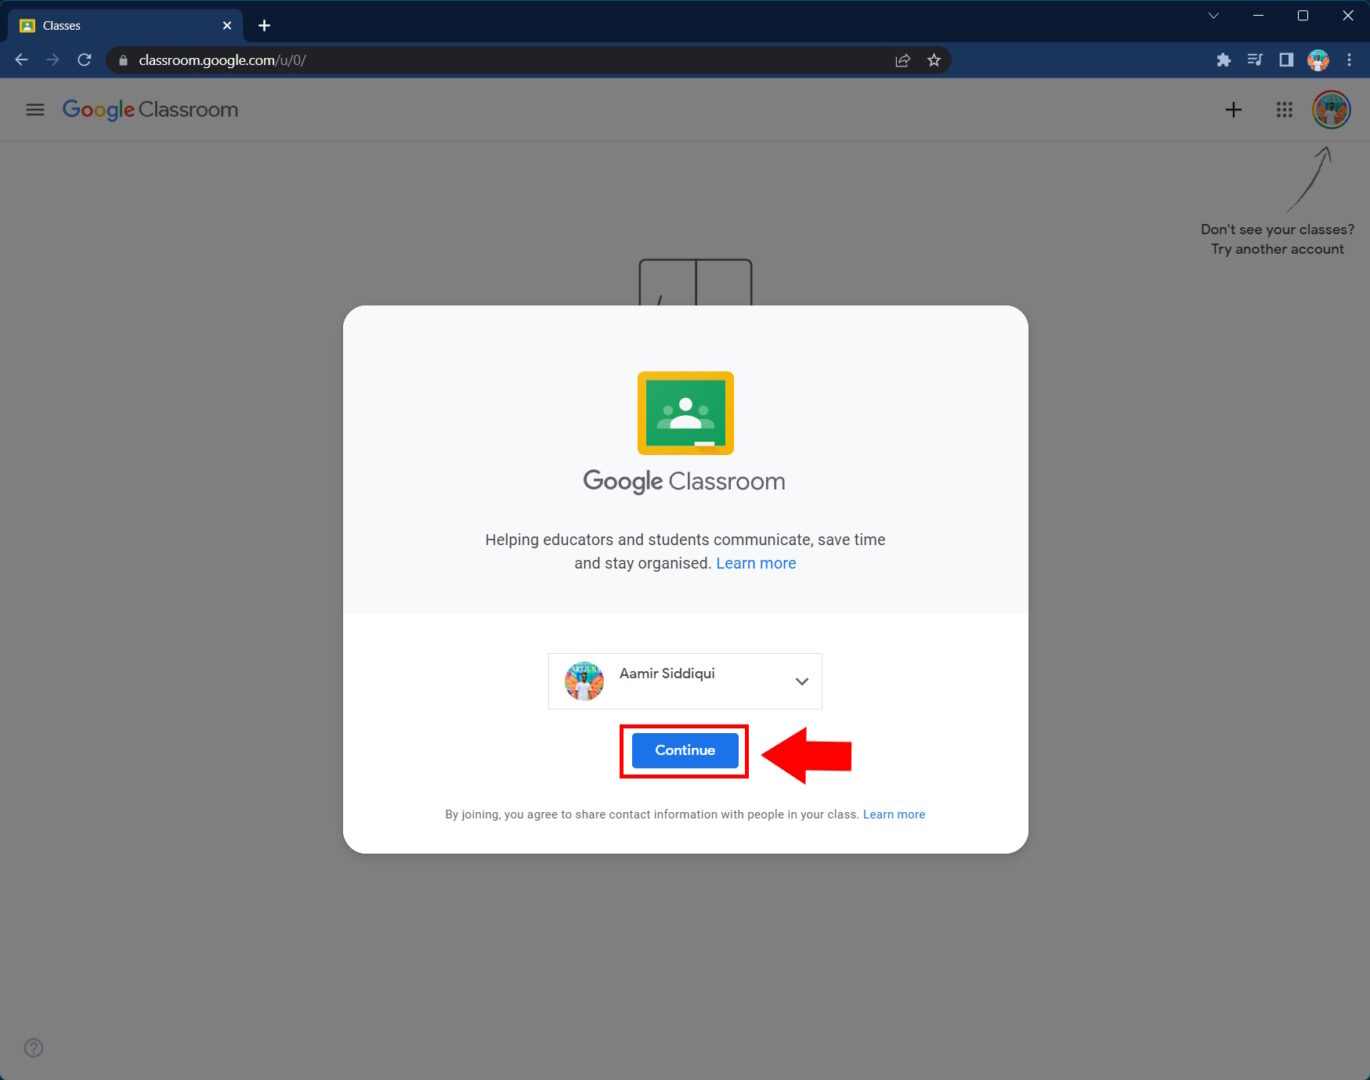1370x1080 pixels.
Task: Click the blue Continue button
Action: coord(685,750)
